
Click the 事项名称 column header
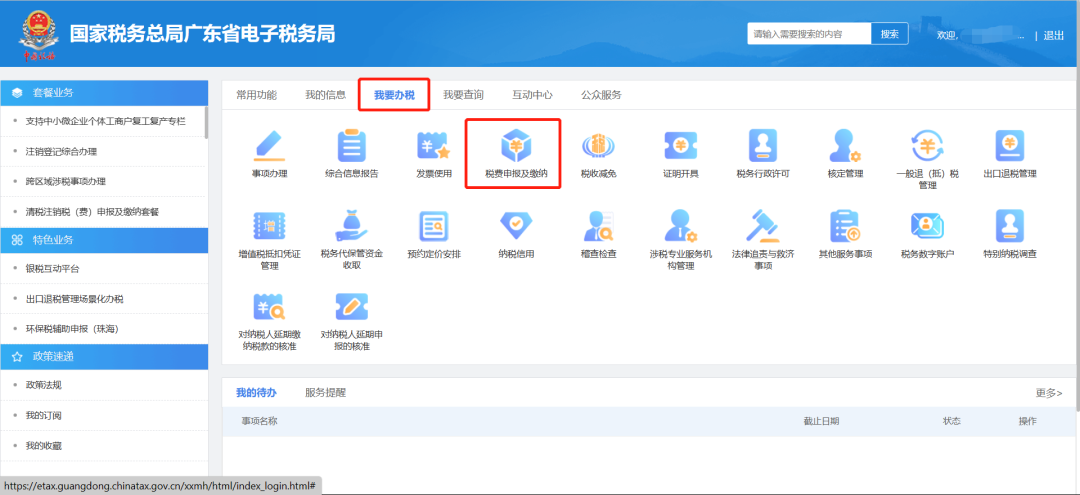(259, 421)
